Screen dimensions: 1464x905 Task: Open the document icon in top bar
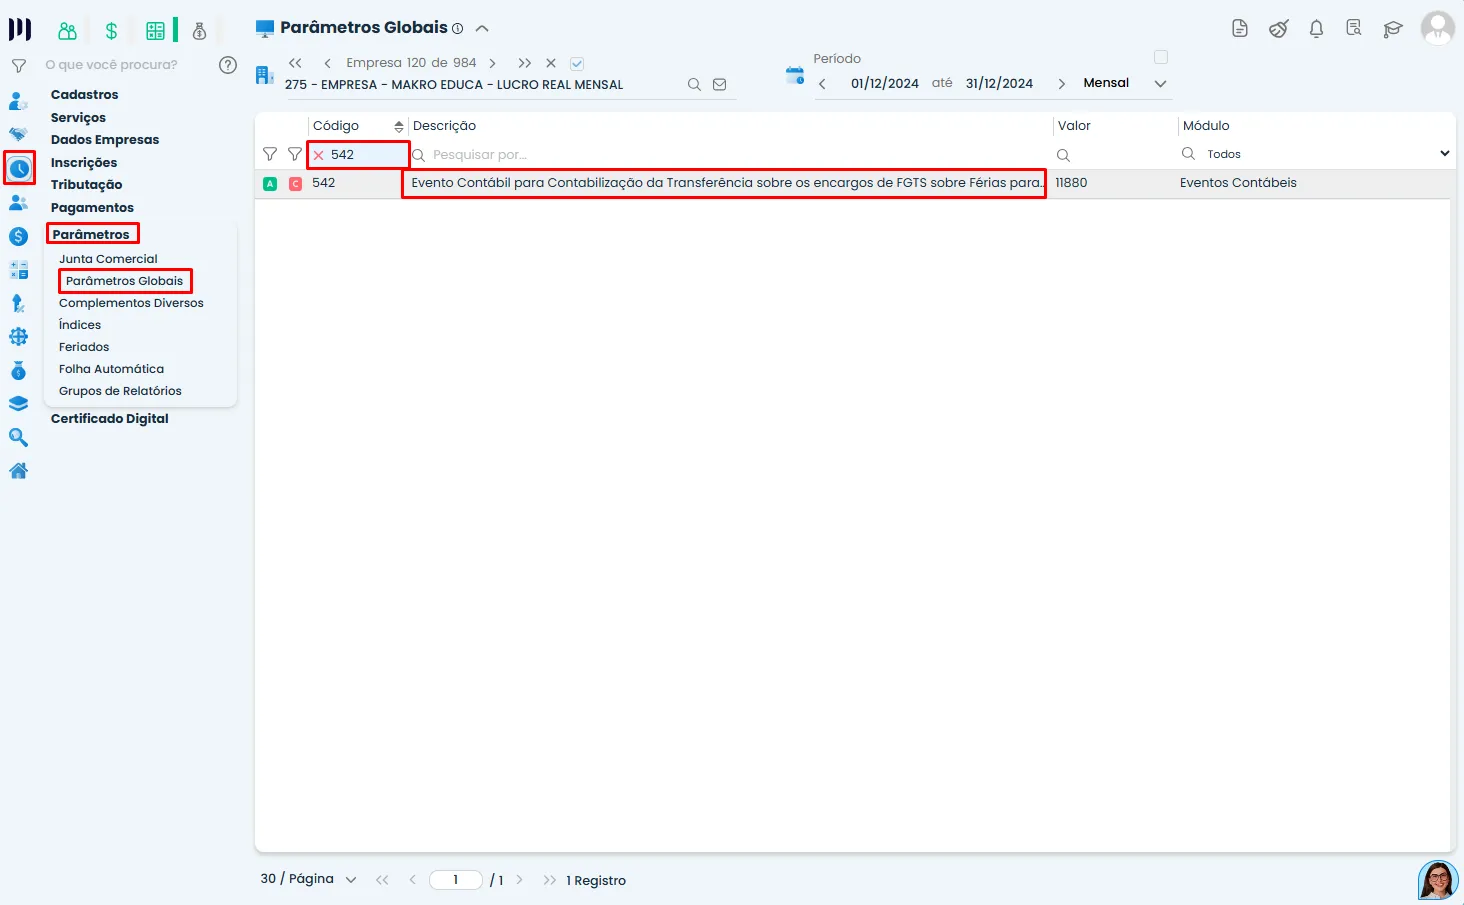click(x=1240, y=29)
